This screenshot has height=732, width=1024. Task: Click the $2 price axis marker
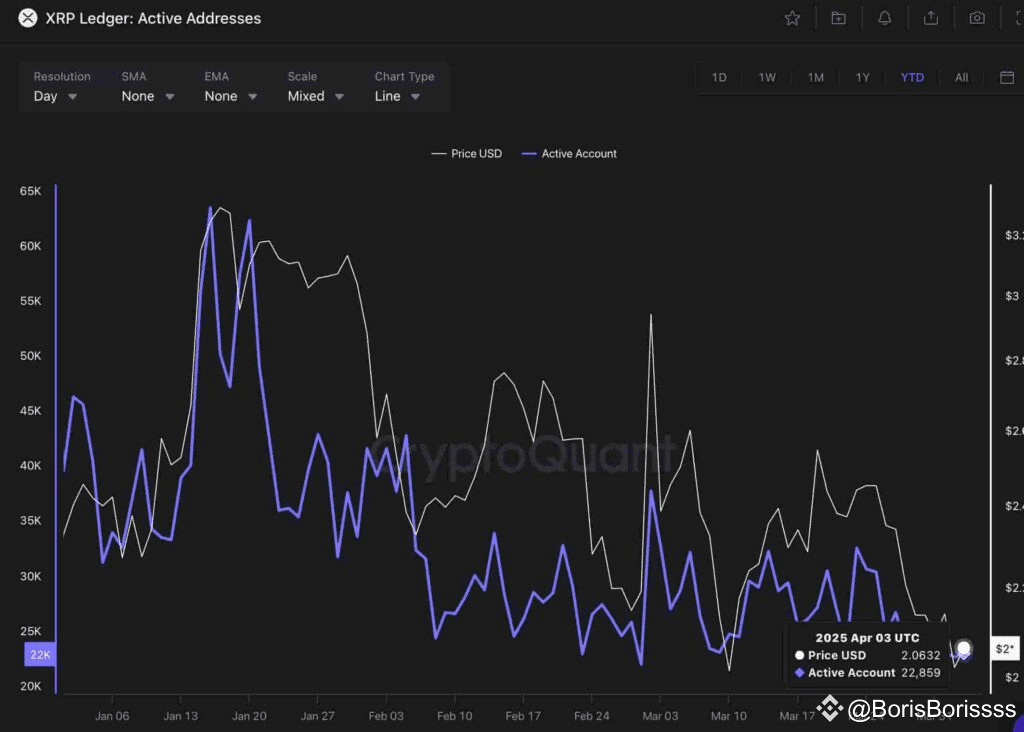pos(1005,649)
